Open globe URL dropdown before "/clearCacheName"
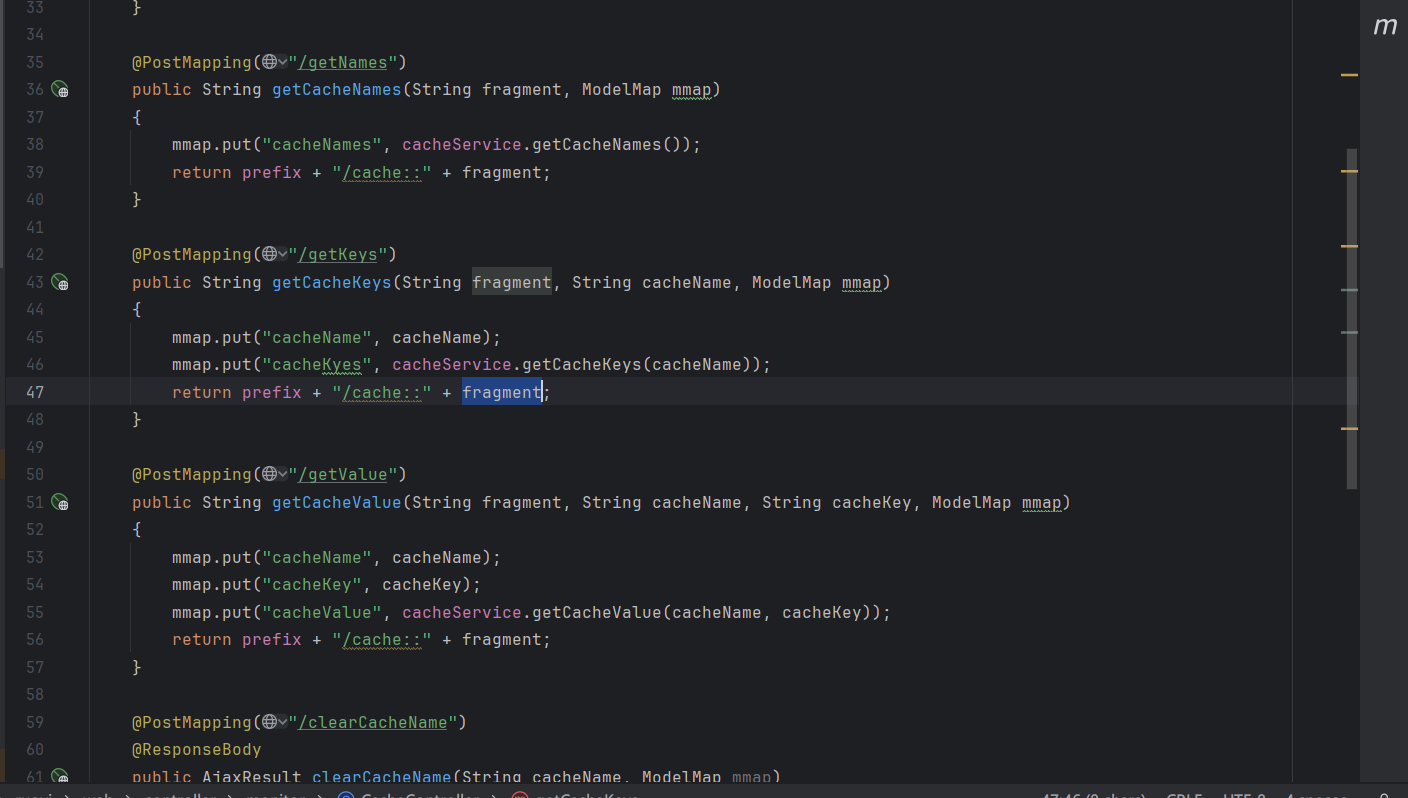The image size is (1408, 798). click(x=275, y=722)
